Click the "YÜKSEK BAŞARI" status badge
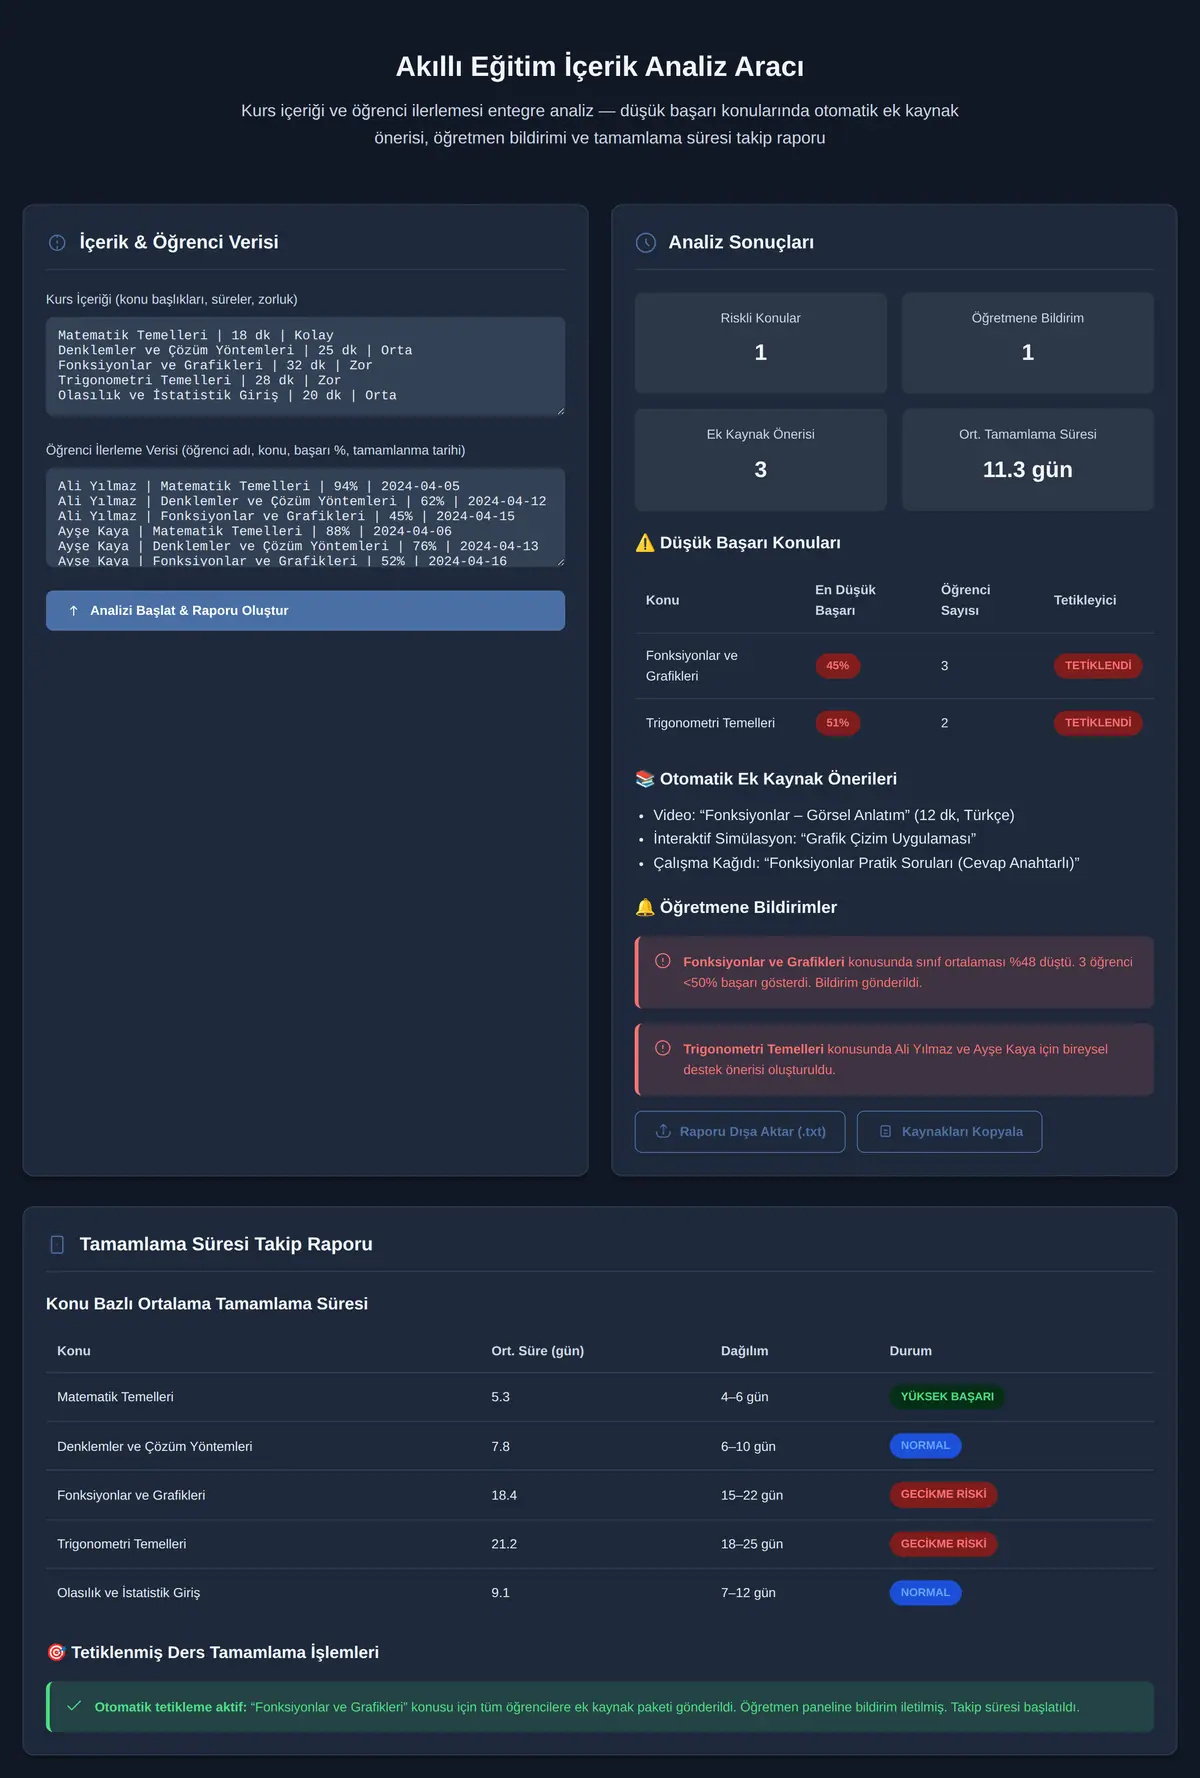Screen dimensions: 1200x1778 [947, 1397]
